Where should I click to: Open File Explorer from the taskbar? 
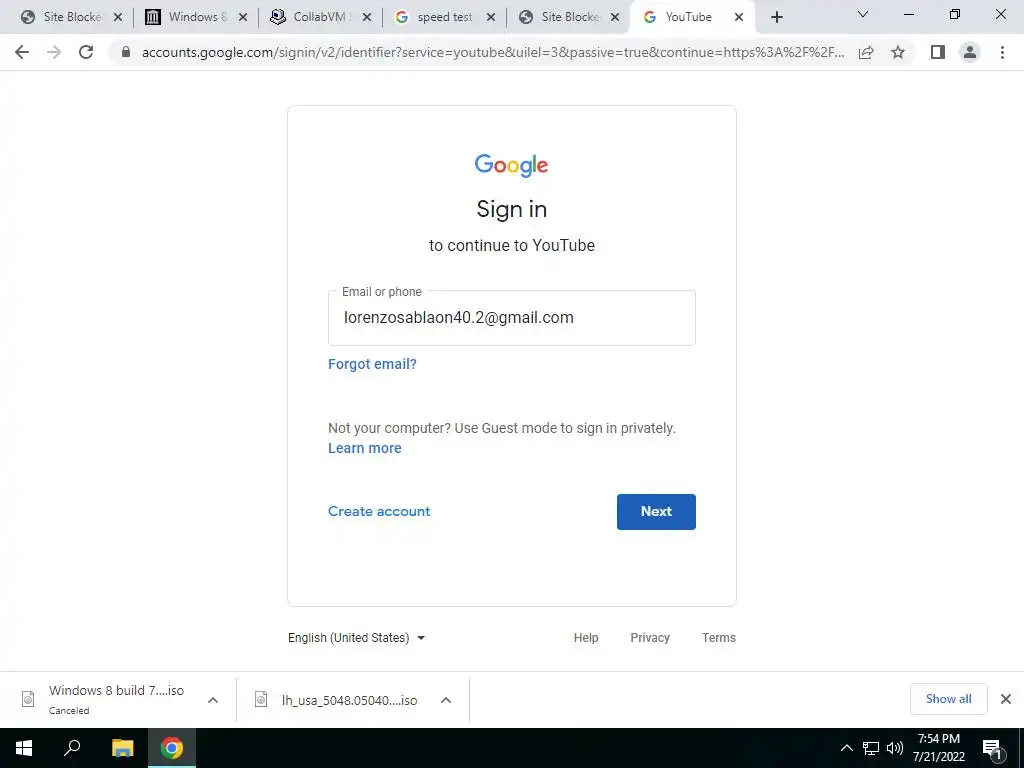click(123, 748)
